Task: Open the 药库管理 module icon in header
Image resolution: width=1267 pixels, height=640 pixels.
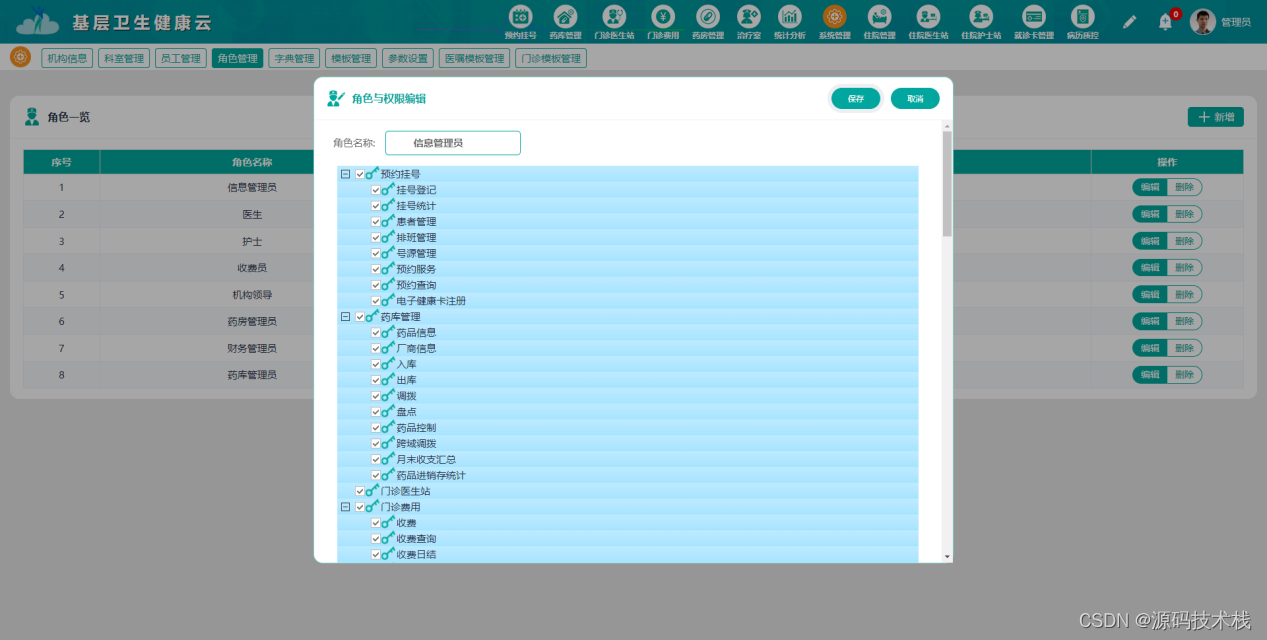Action: pos(565,16)
